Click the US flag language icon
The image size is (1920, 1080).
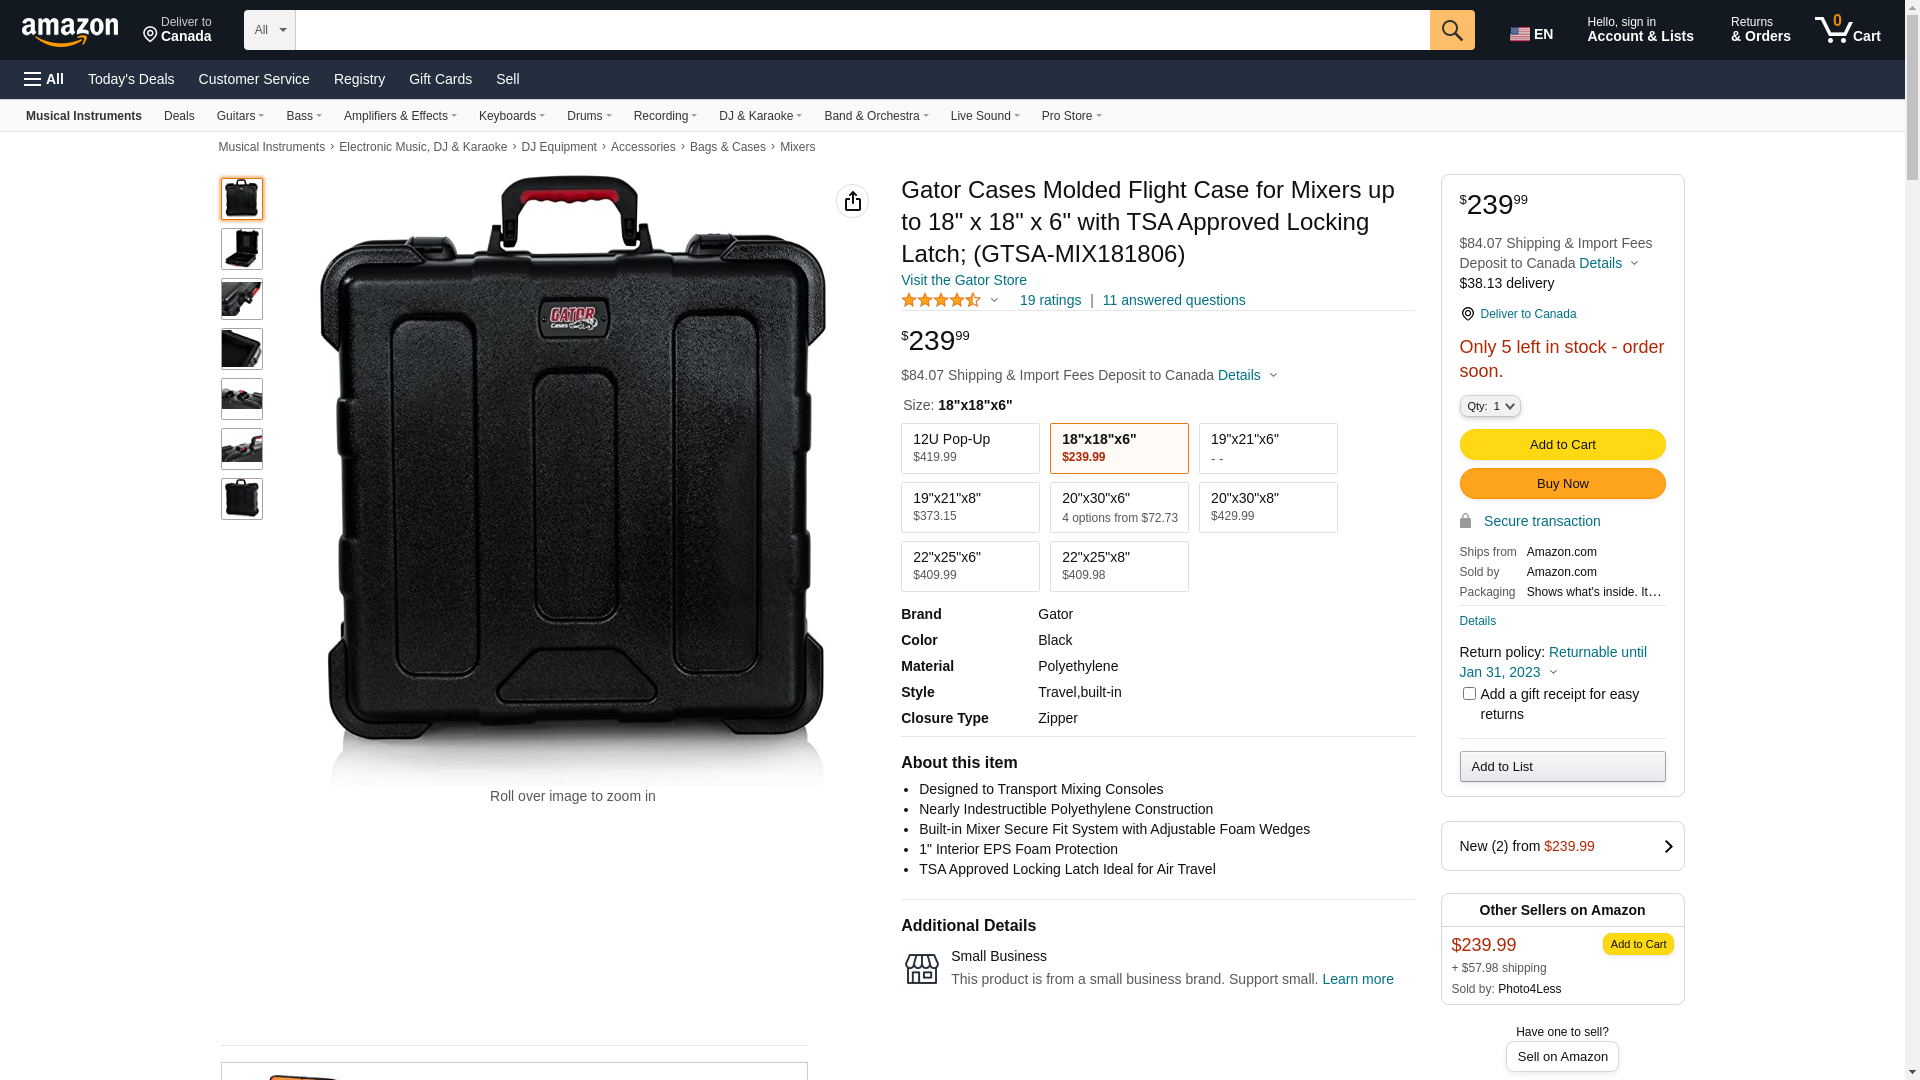click(x=1519, y=34)
